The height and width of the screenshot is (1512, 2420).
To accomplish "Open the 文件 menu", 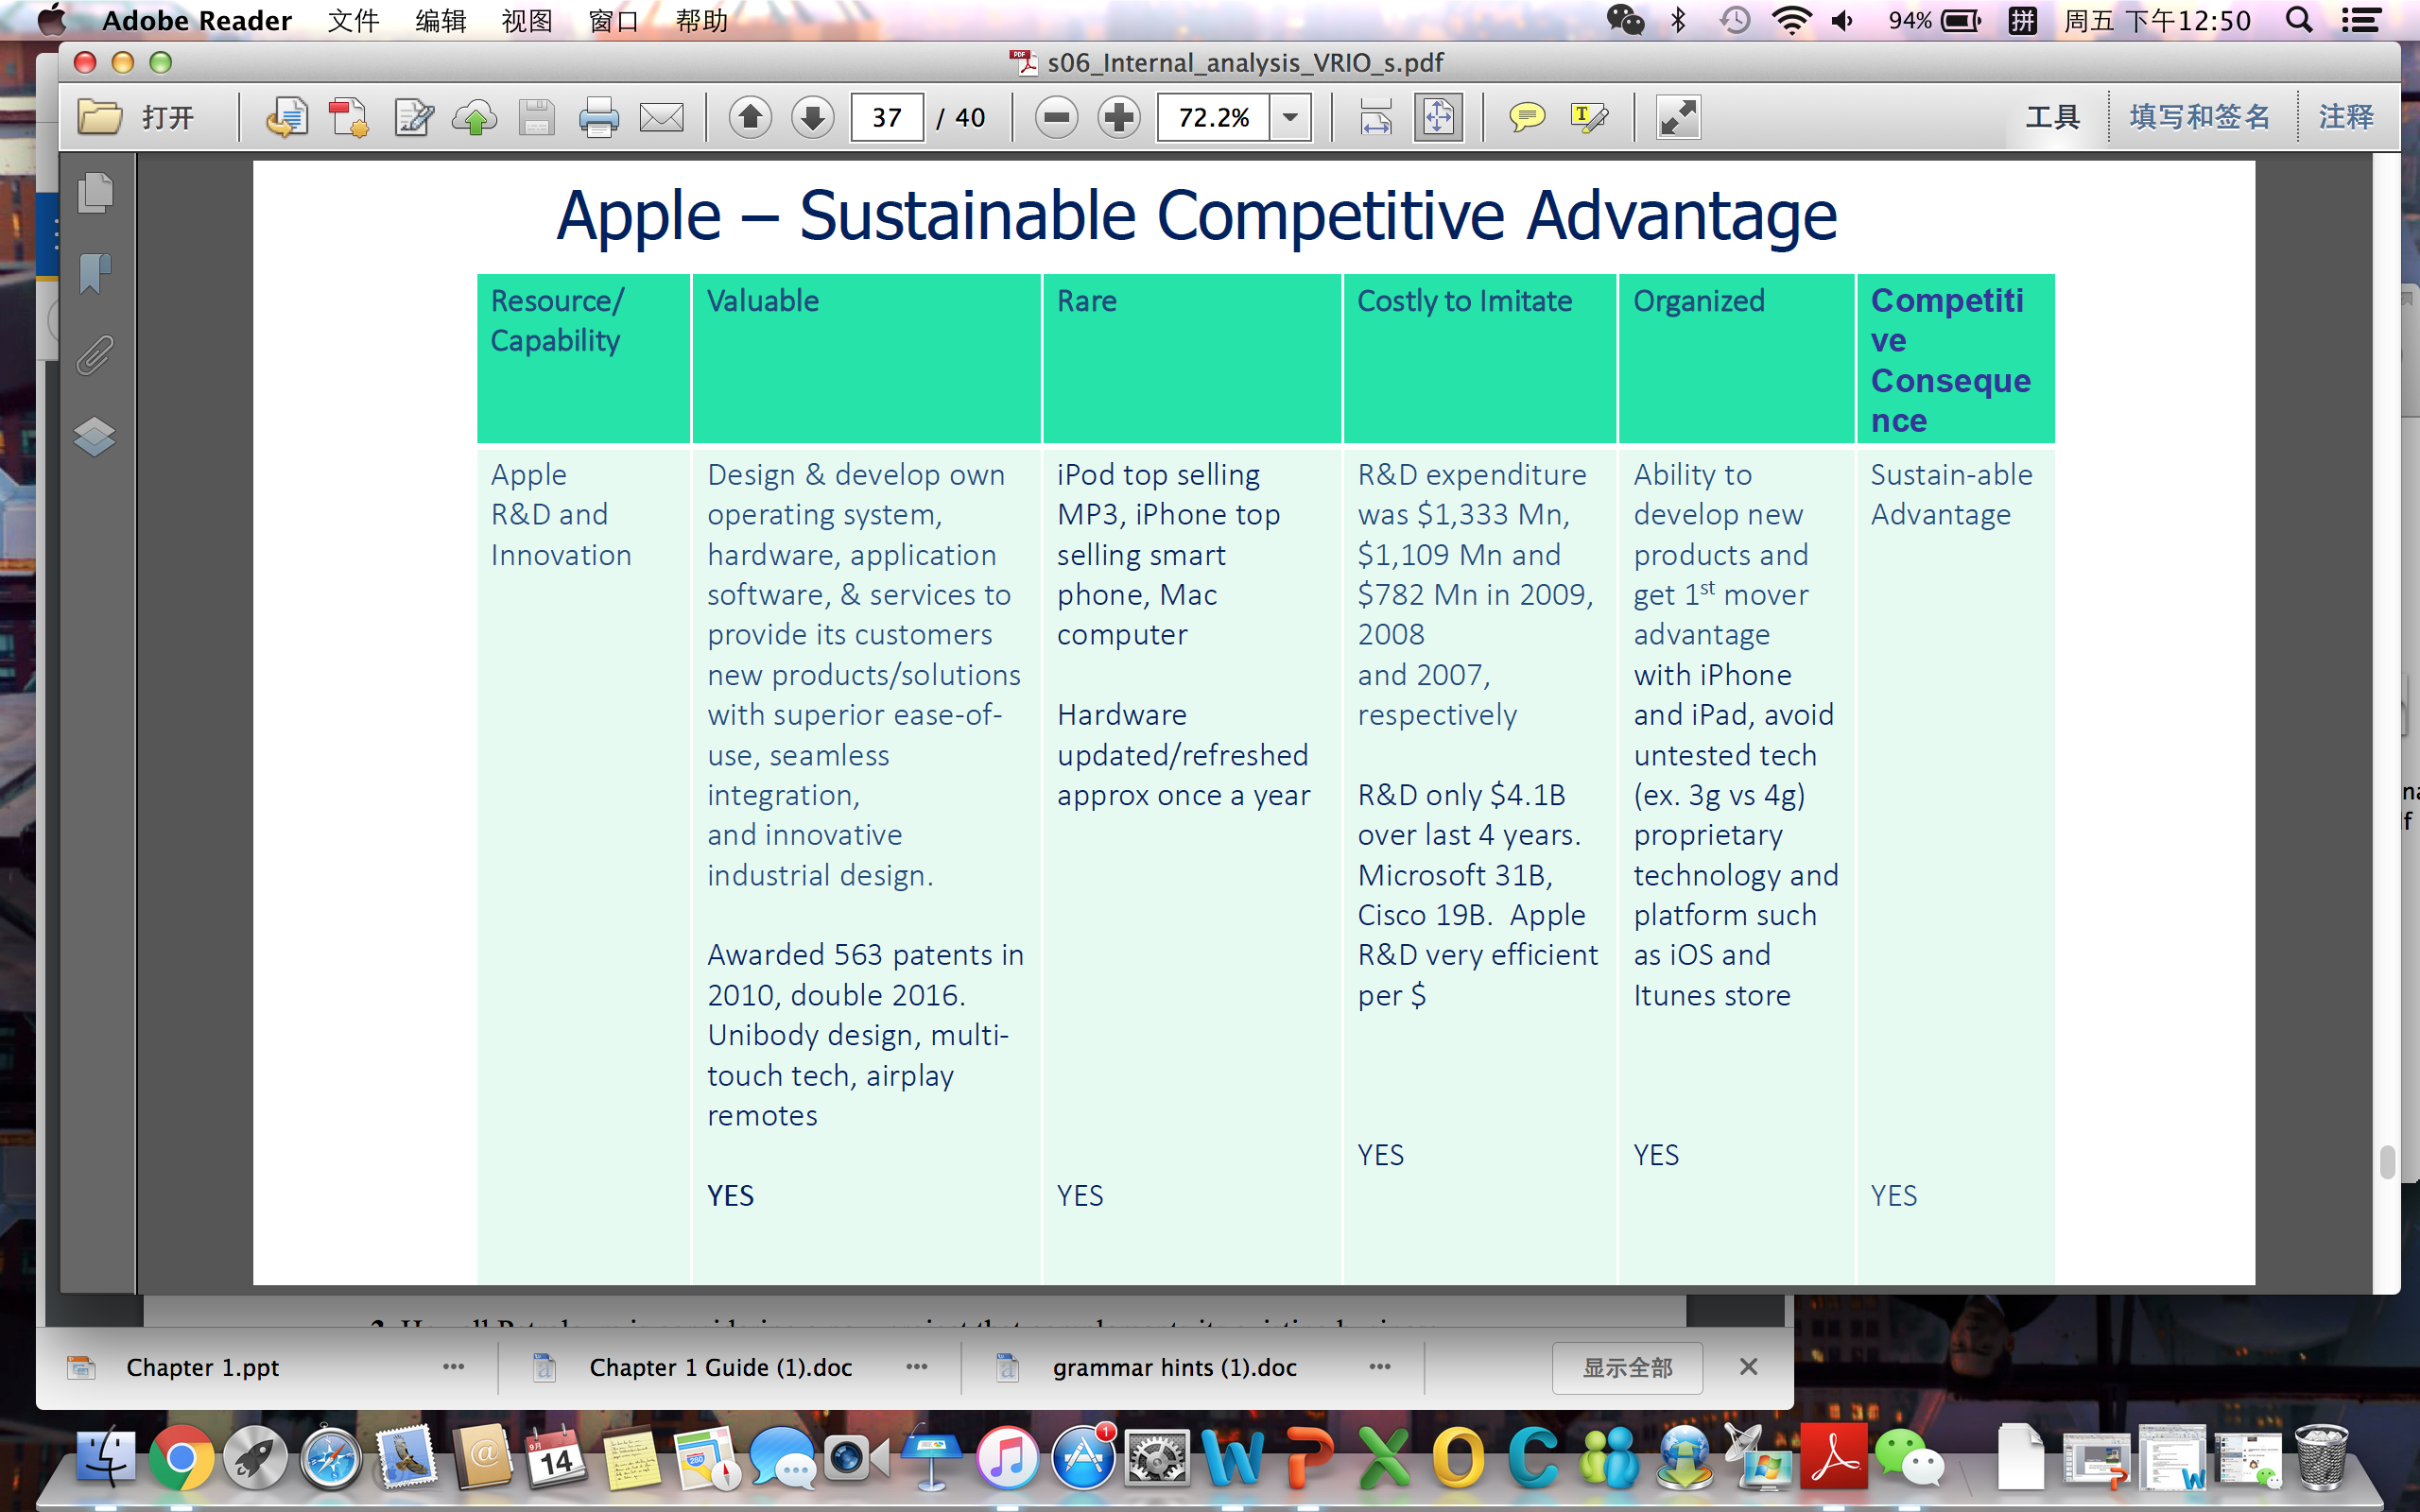I will click(354, 20).
